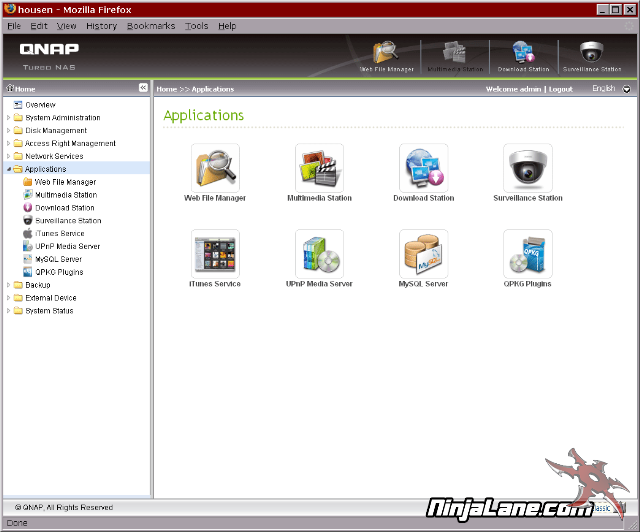The width and height of the screenshot is (640, 532).
Task: Select Surveillance Station in sidebar tree
Action: (68, 220)
